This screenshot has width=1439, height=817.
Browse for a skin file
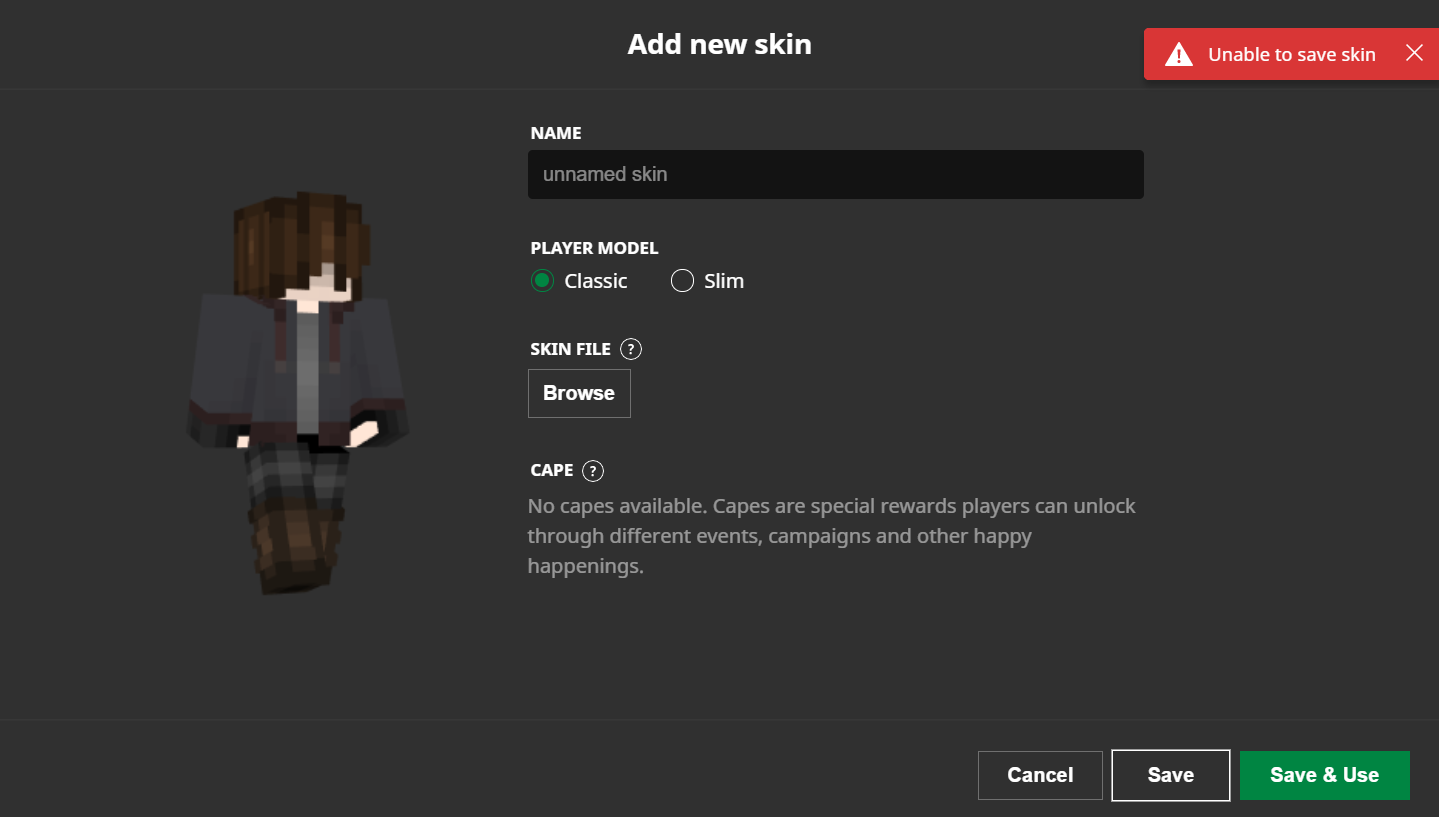[x=579, y=393]
